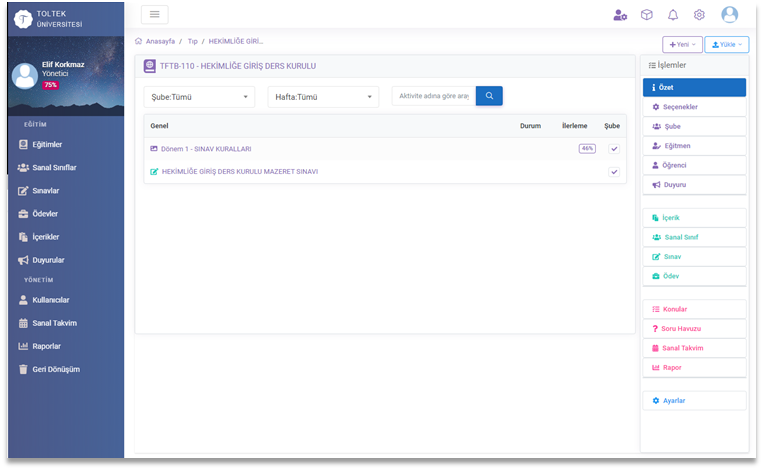Click the blue search magnifier button
Viewport: 763px width, 470px height.
[x=489, y=96]
